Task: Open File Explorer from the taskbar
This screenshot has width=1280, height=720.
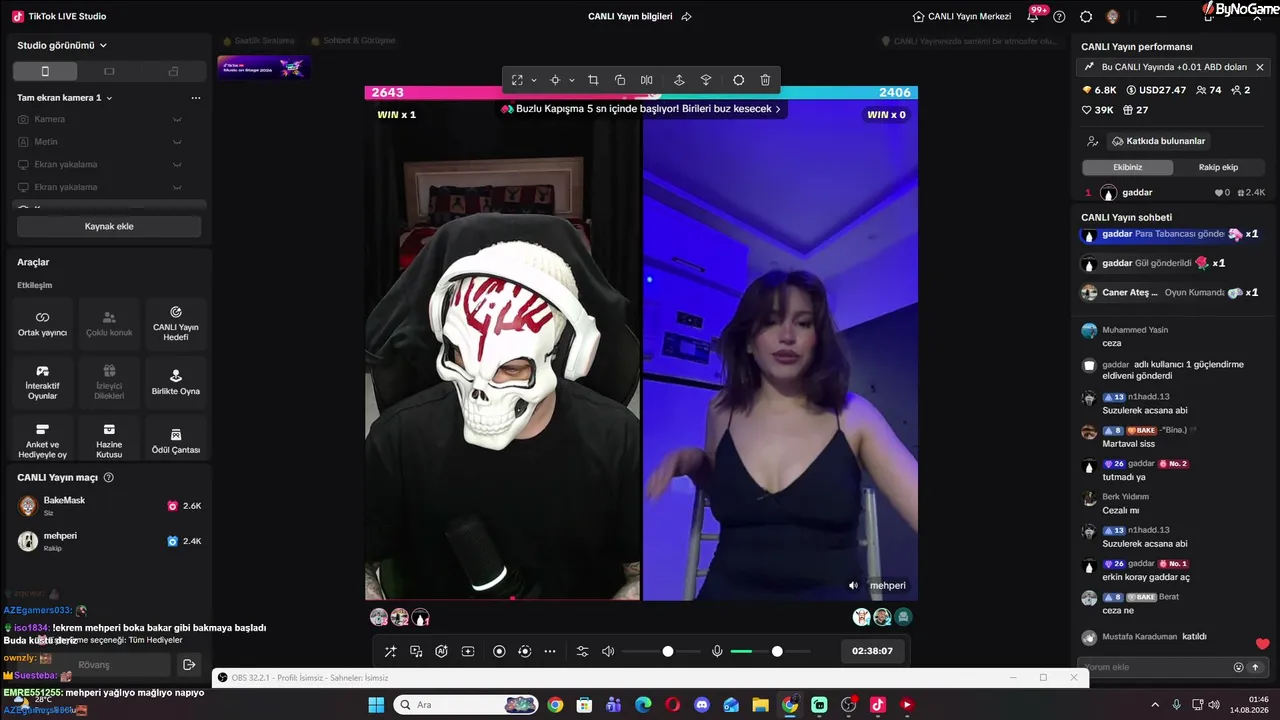Action: coord(760,705)
